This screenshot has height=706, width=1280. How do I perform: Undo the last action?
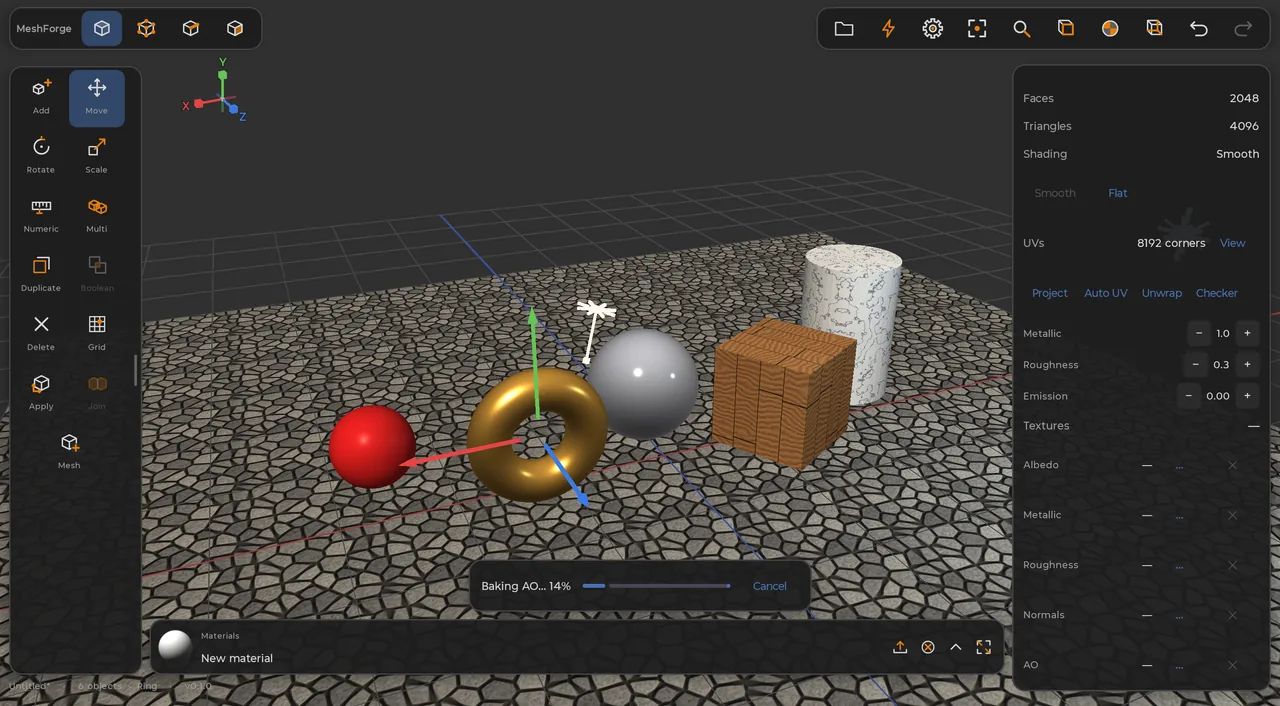click(1199, 29)
